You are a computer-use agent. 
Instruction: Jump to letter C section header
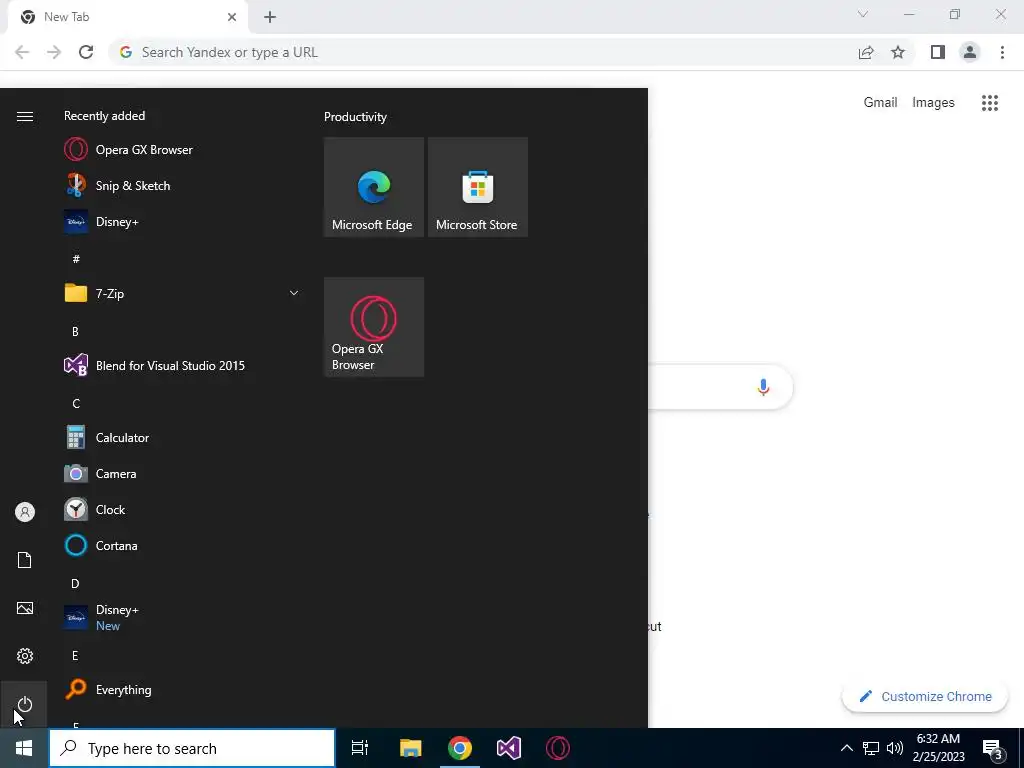(76, 403)
